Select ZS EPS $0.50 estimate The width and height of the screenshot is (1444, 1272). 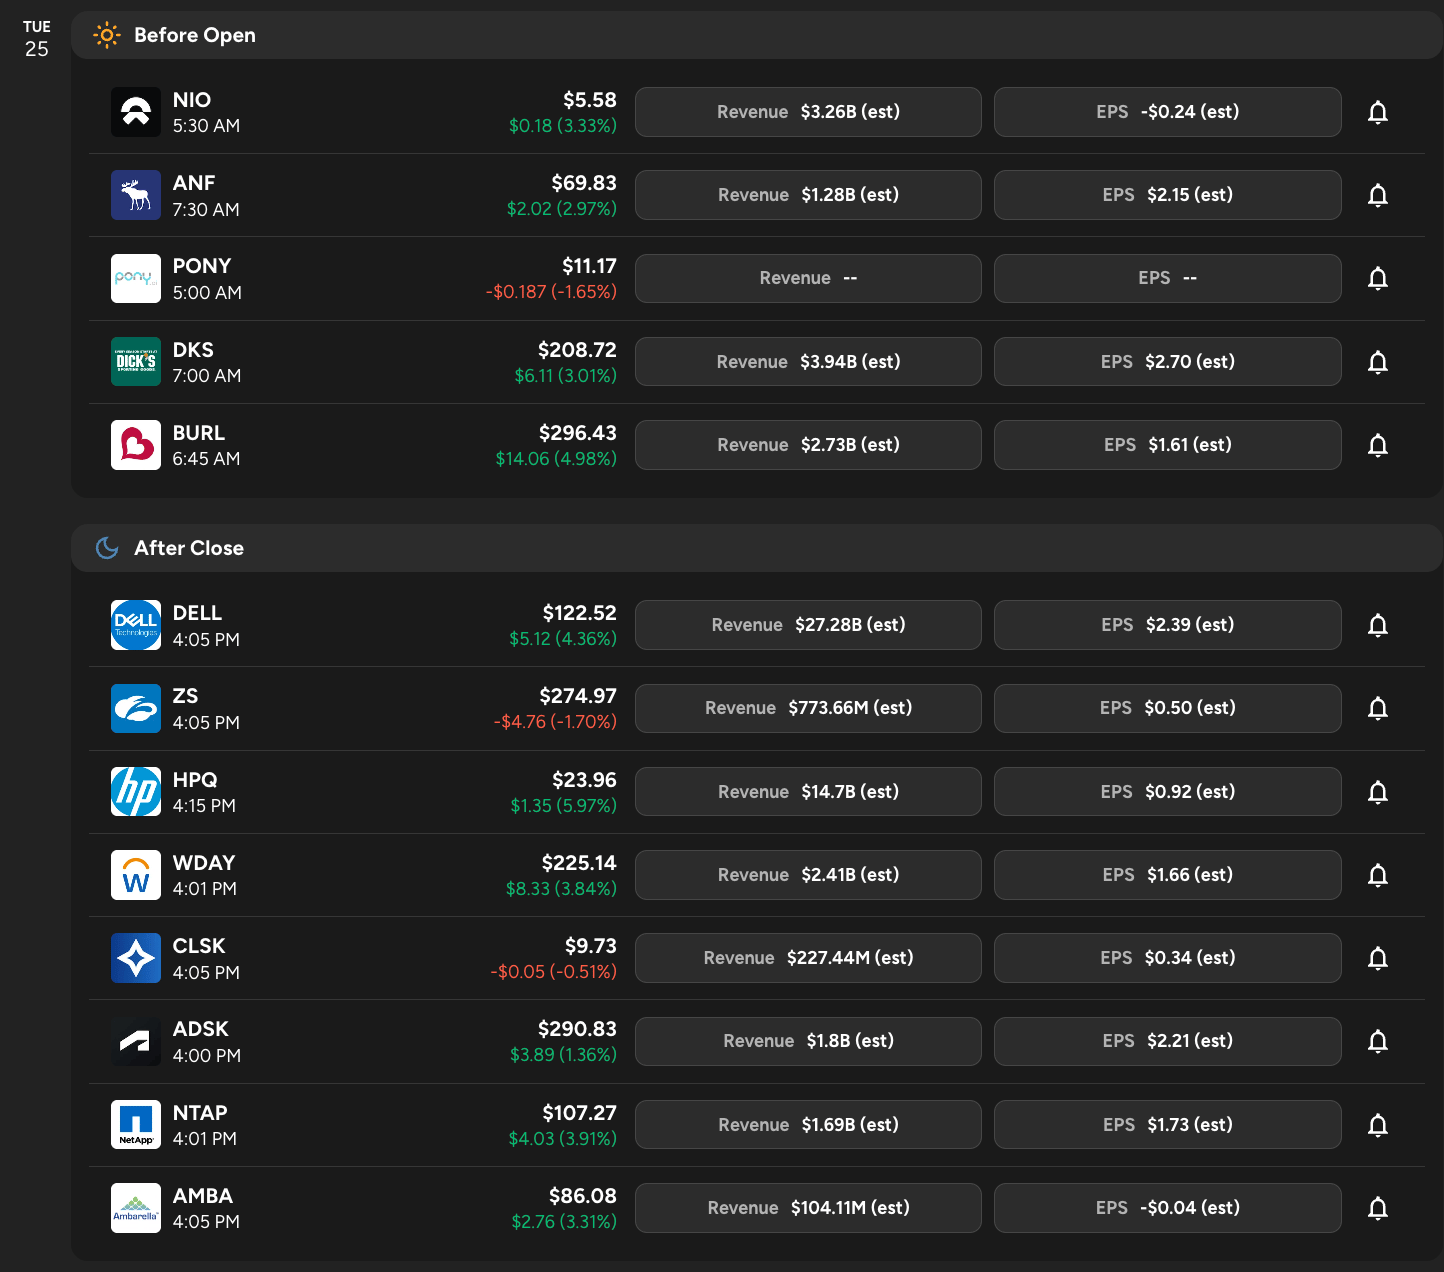1168,708
